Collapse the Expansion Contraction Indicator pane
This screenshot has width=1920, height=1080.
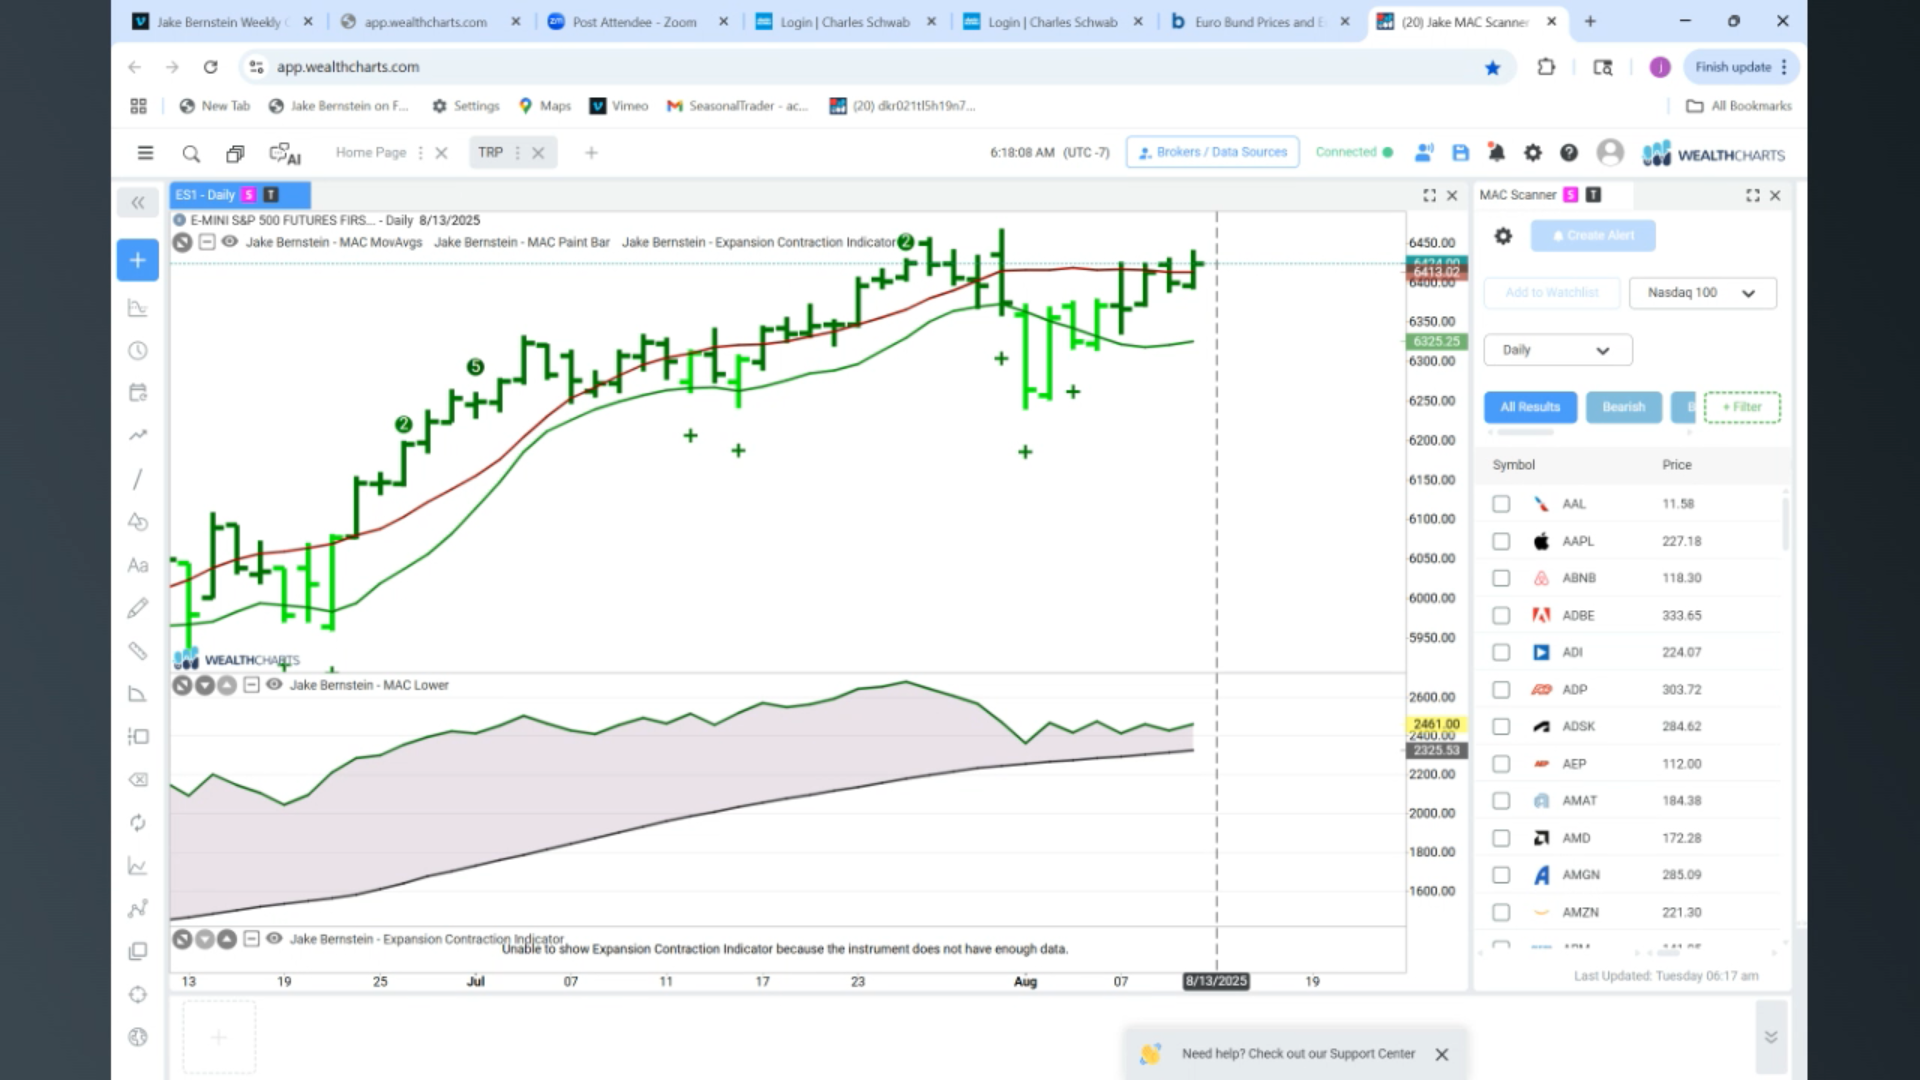(x=251, y=939)
